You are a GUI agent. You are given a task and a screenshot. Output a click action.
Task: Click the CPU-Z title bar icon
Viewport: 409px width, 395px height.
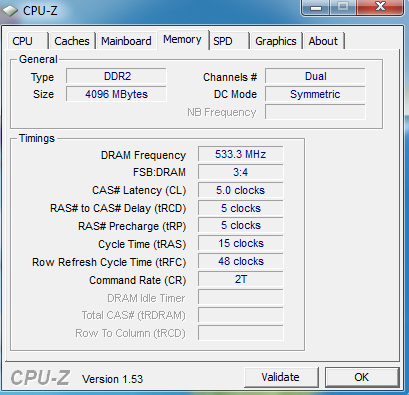(10, 11)
